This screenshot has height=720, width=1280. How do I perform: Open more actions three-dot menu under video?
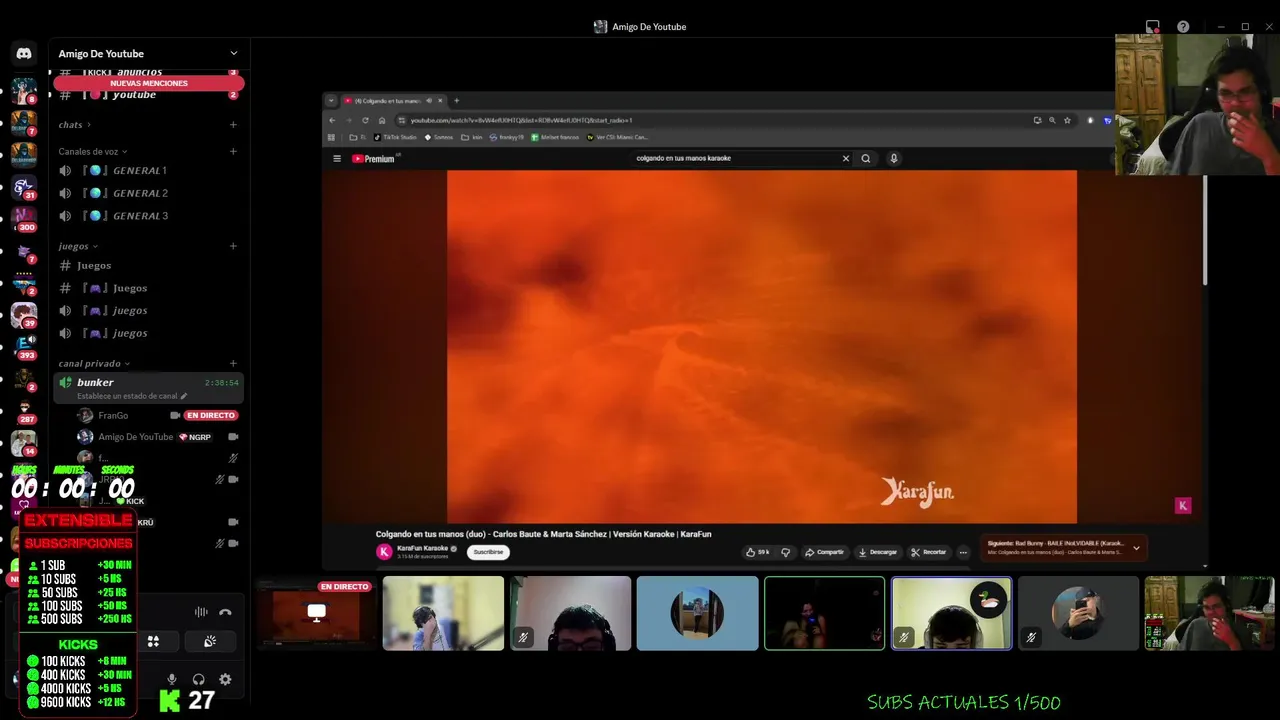(x=963, y=552)
